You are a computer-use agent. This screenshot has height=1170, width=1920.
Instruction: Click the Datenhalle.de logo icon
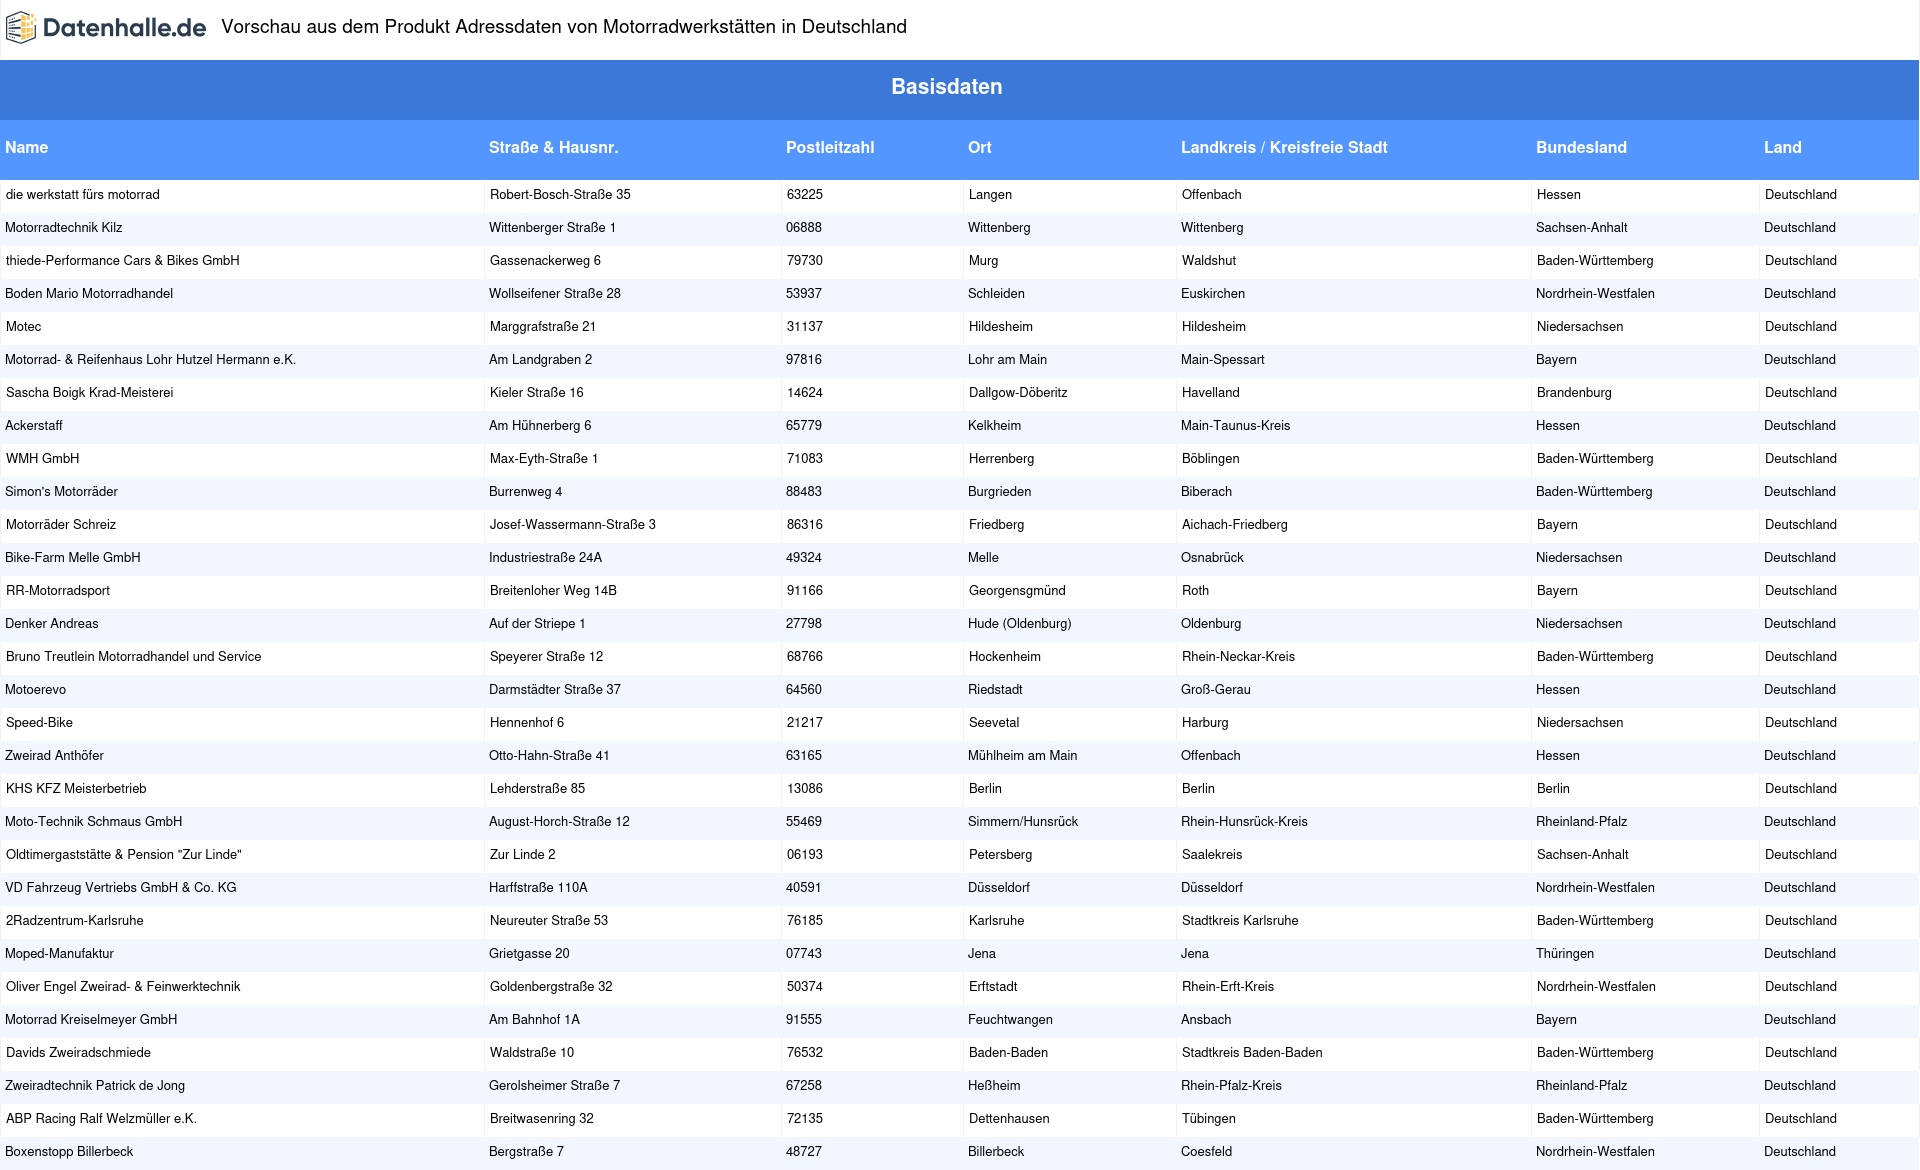21,28
